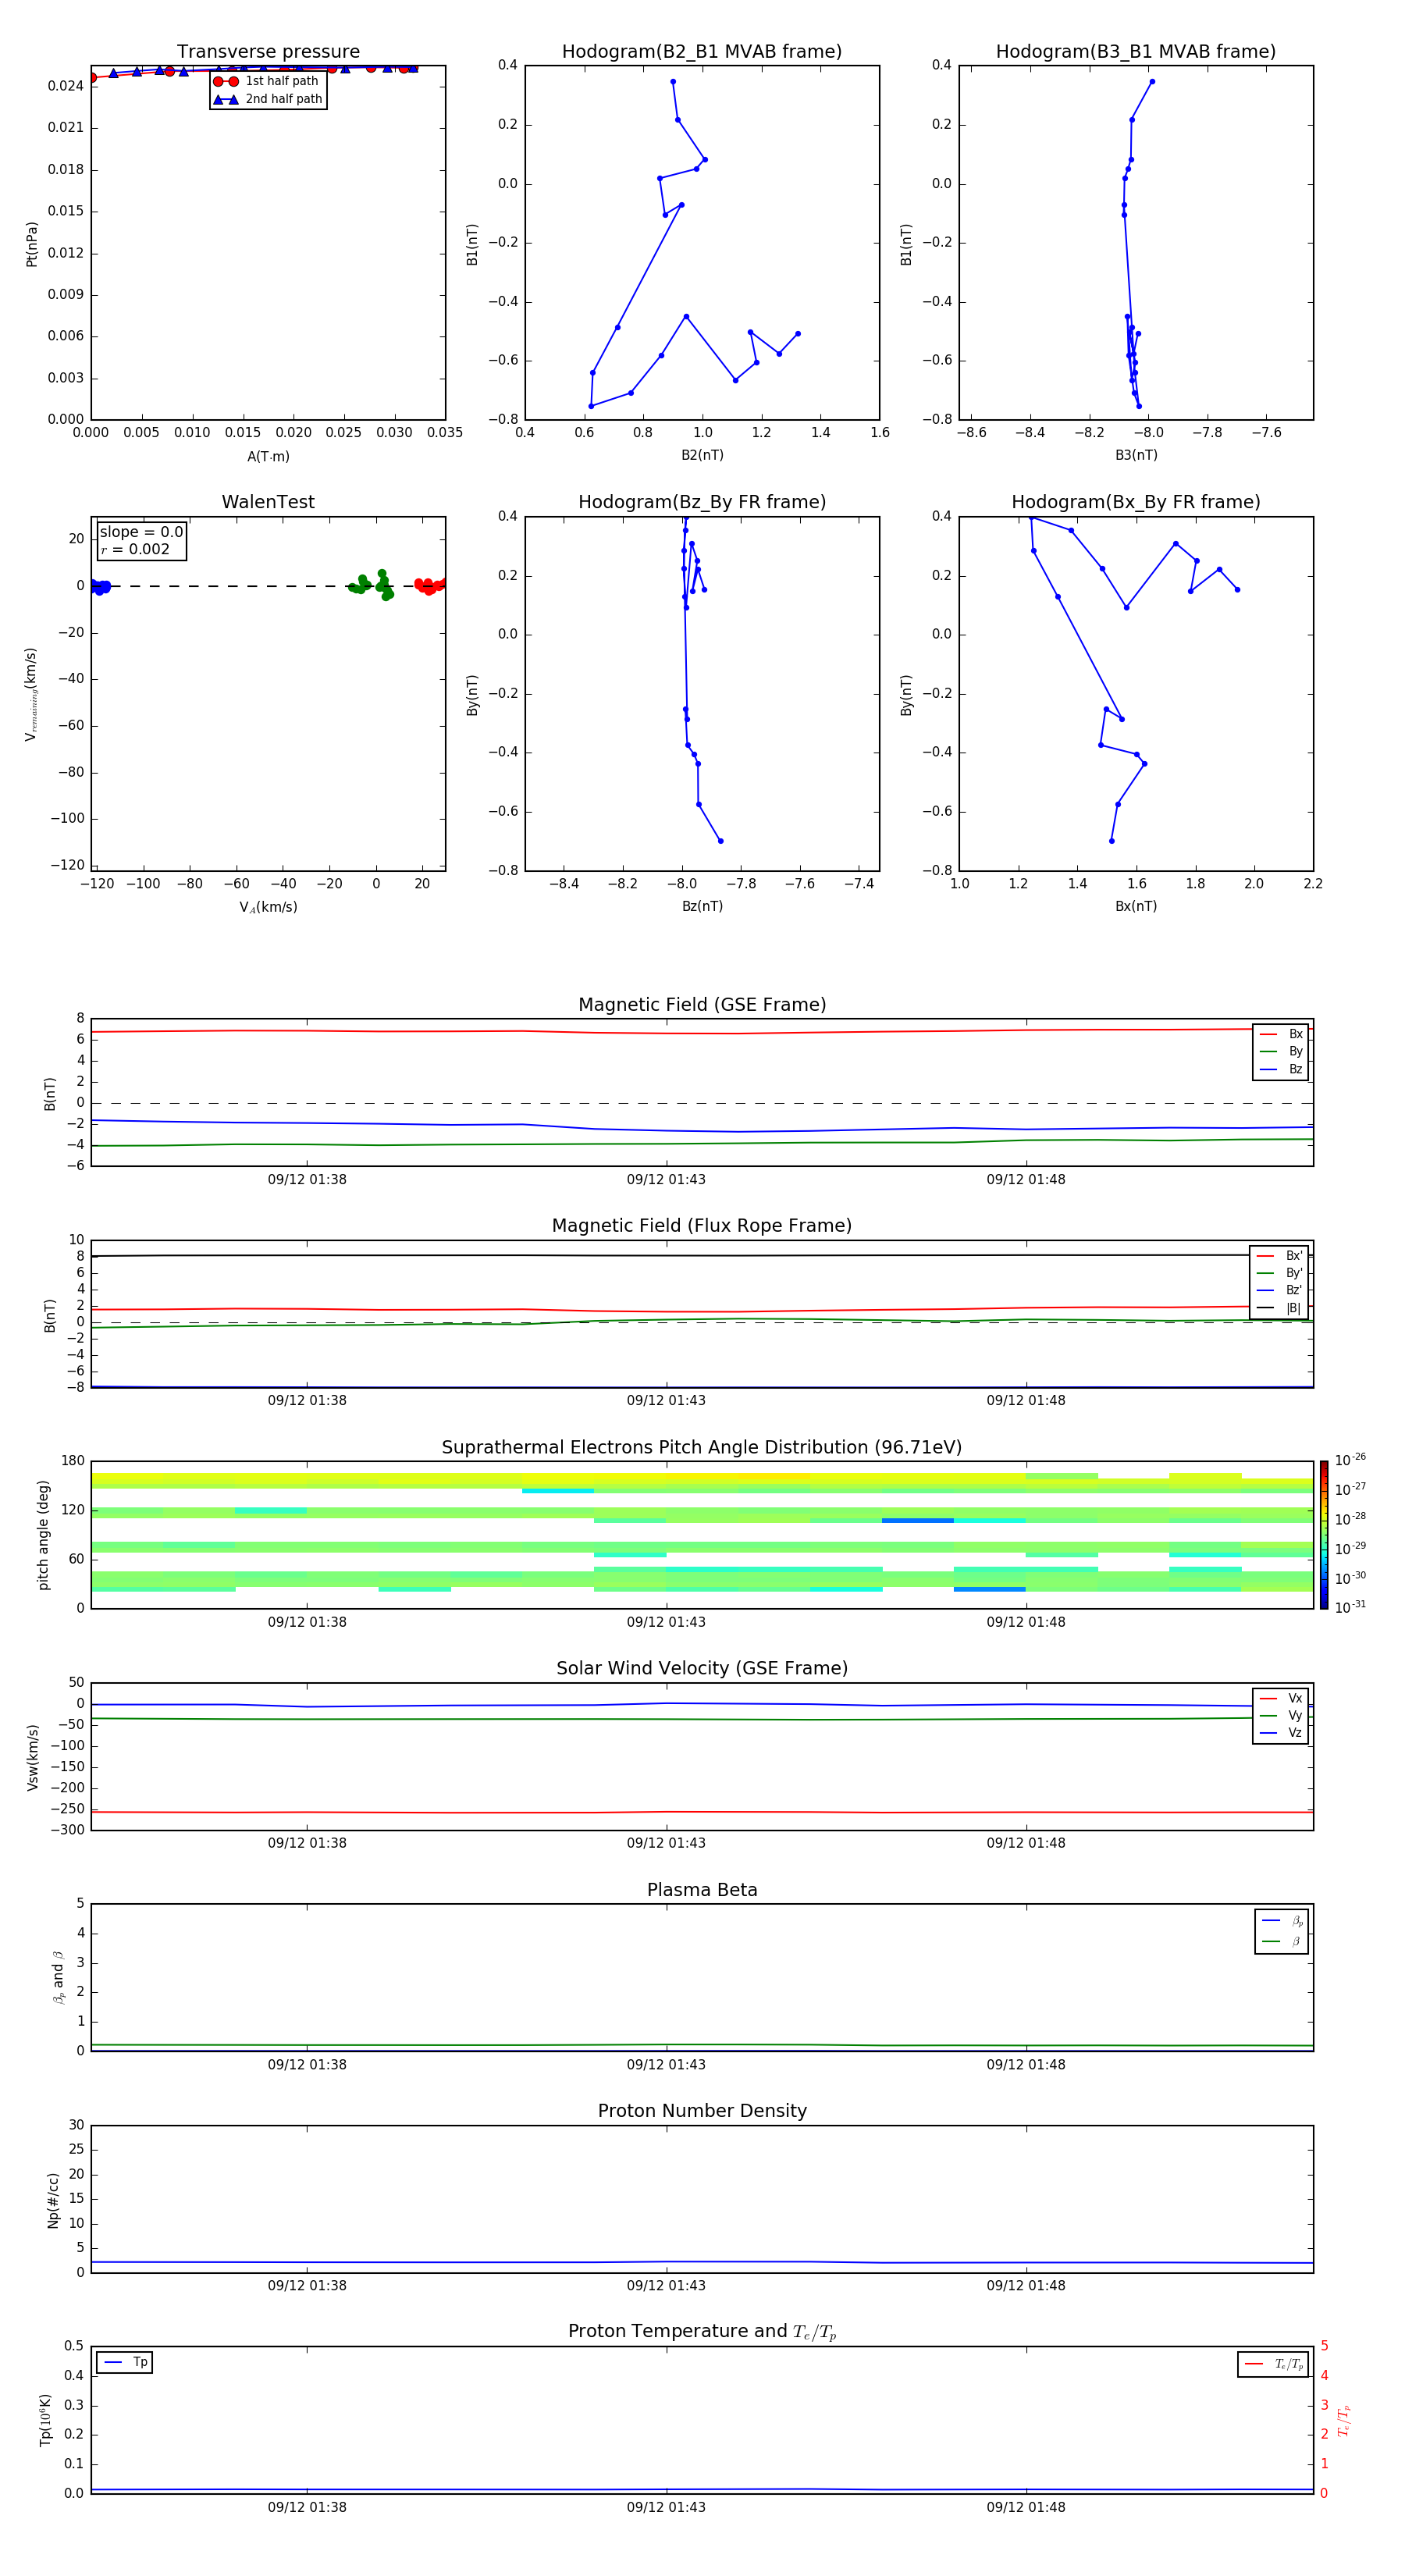Click the blue cluster in WalenTest plot
The height and width of the screenshot is (2576, 1405).
[100, 587]
